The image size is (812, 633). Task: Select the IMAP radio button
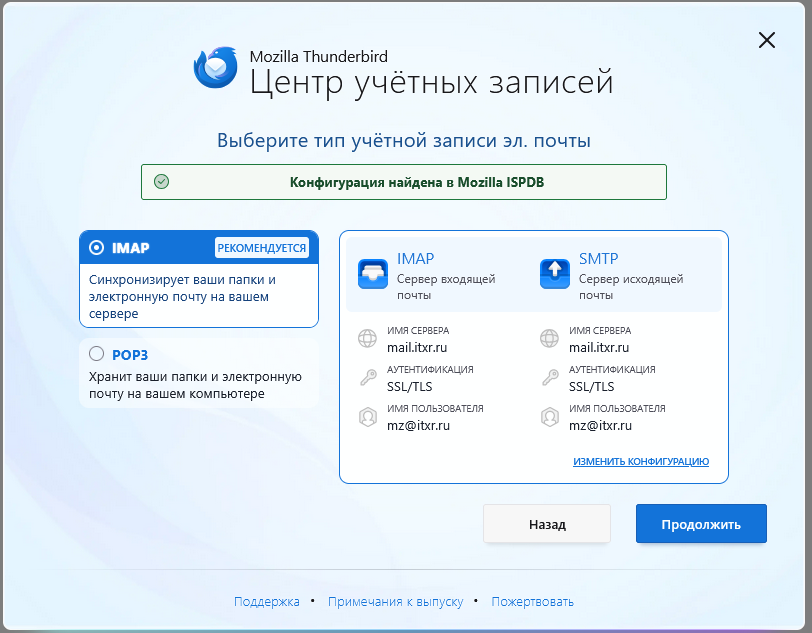tap(97, 247)
